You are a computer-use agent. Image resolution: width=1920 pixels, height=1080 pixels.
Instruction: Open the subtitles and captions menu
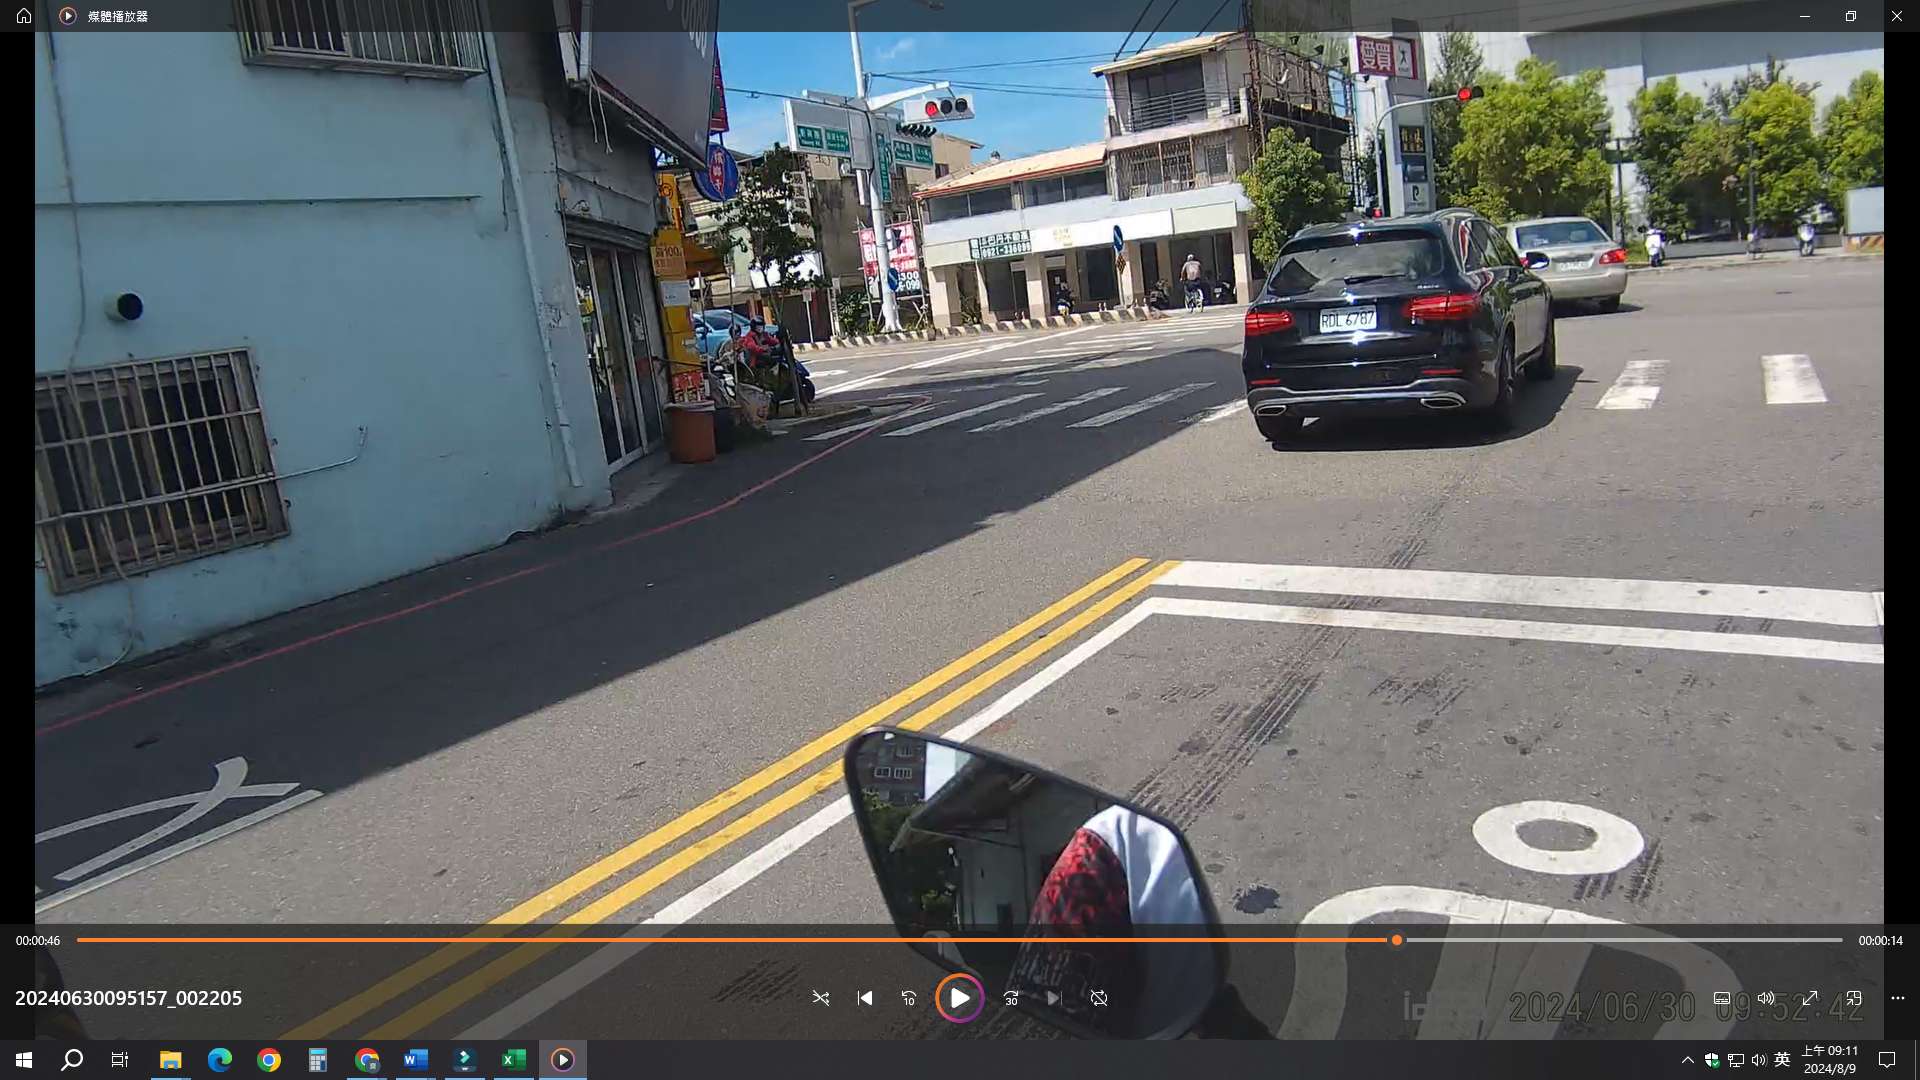[1722, 998]
